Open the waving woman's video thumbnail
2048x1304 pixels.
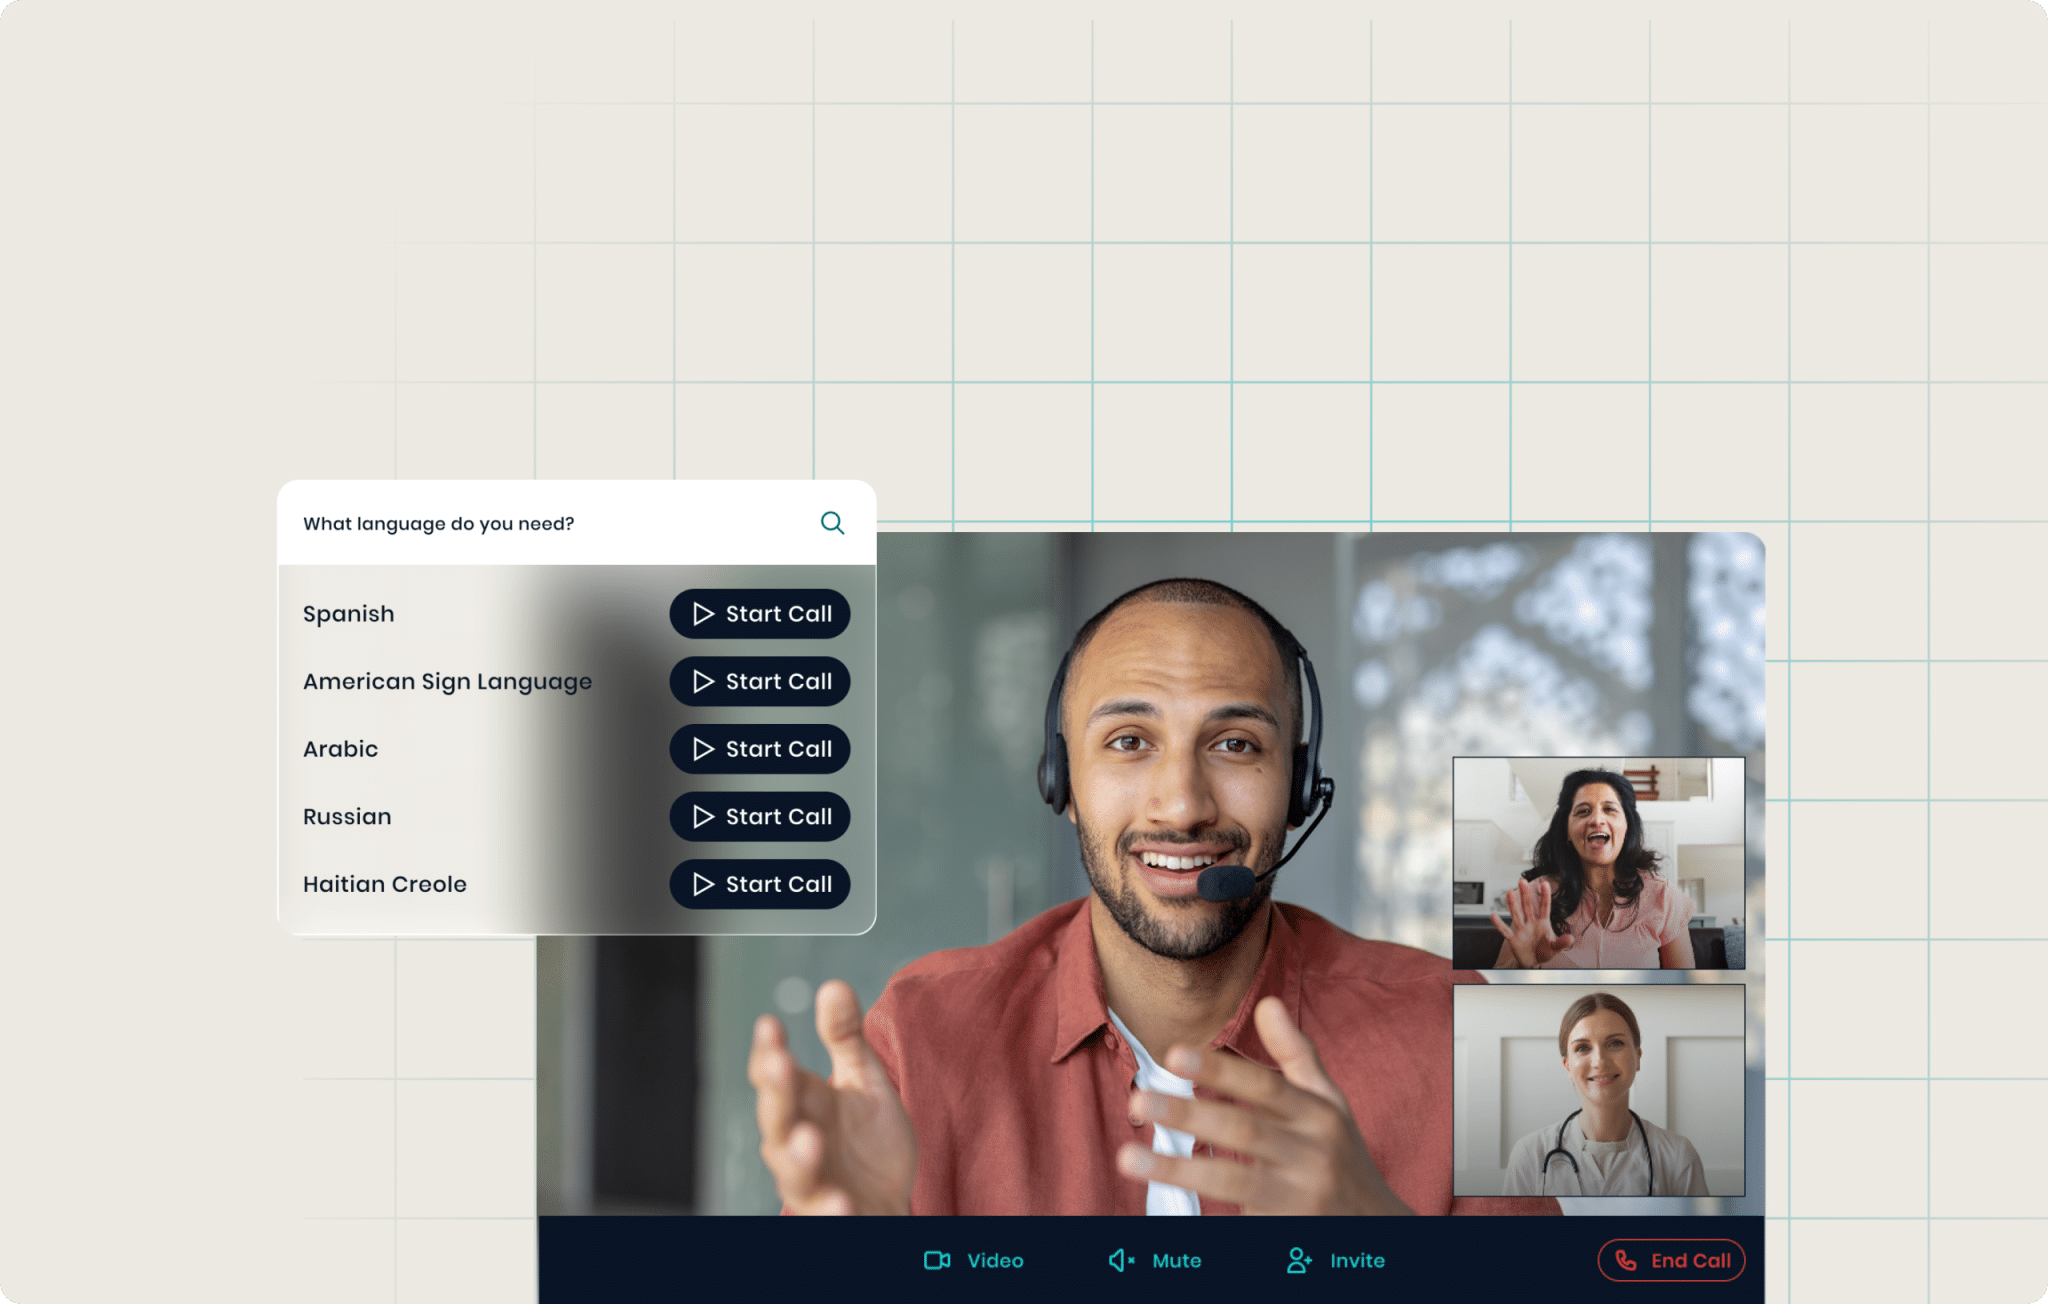point(1598,863)
